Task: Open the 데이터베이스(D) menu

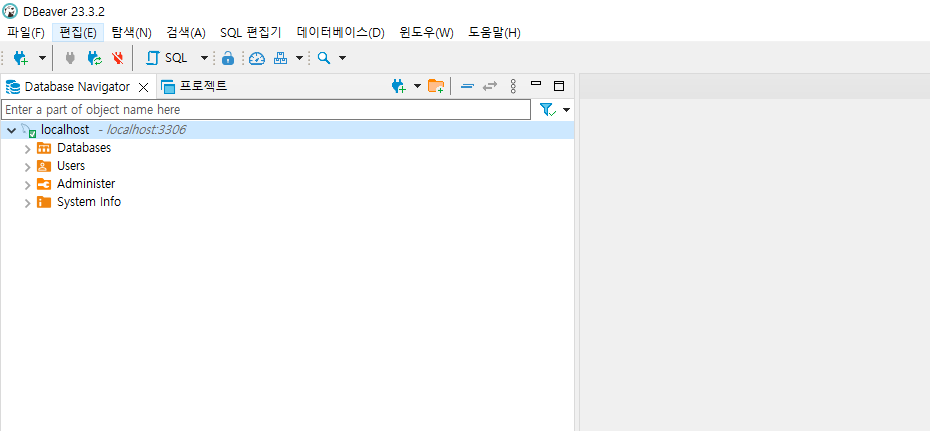Action: coord(341,33)
